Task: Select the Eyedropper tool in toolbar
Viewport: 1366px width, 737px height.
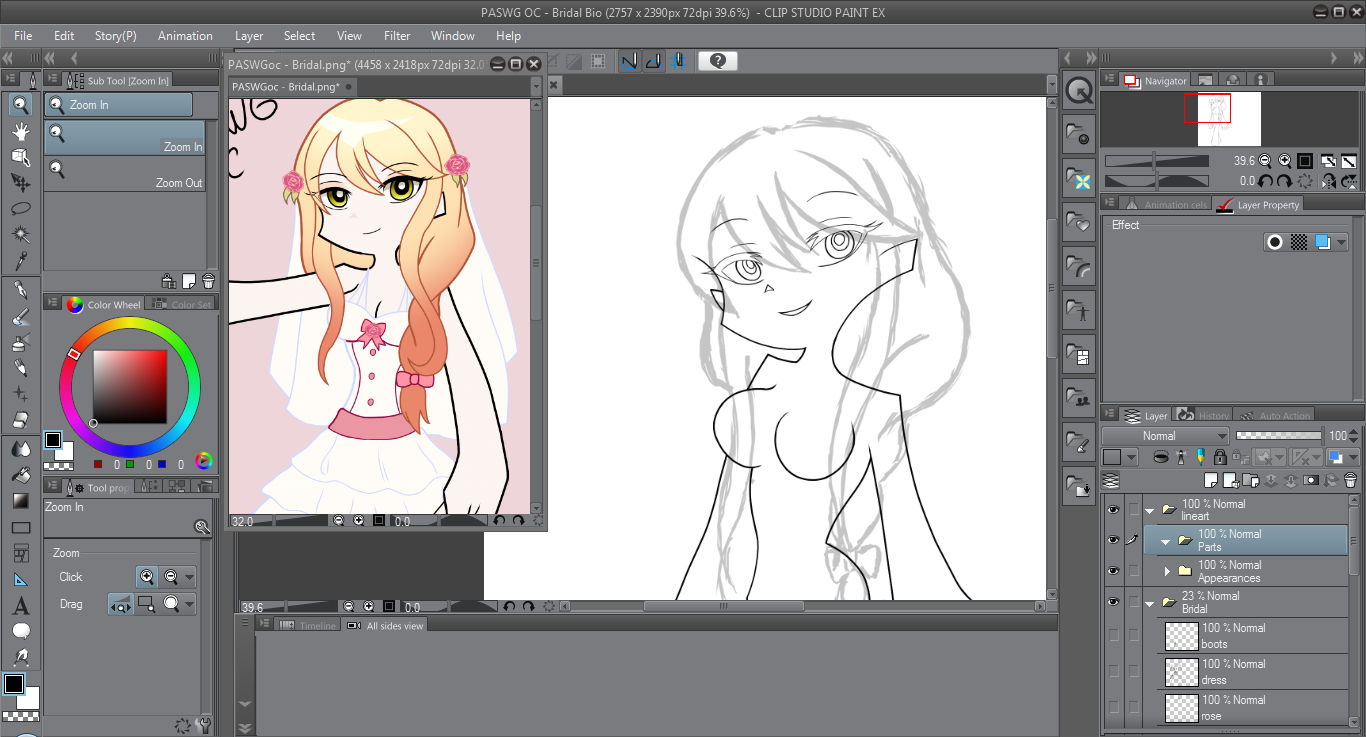Action: coord(20,261)
